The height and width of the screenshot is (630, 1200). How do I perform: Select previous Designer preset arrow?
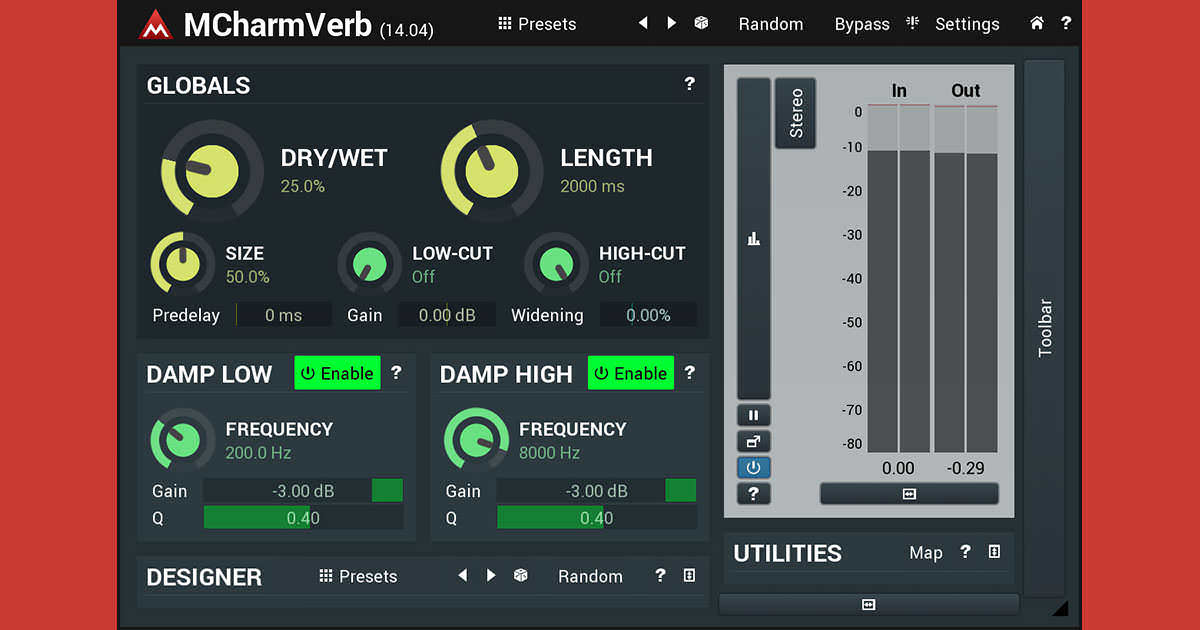click(462, 575)
